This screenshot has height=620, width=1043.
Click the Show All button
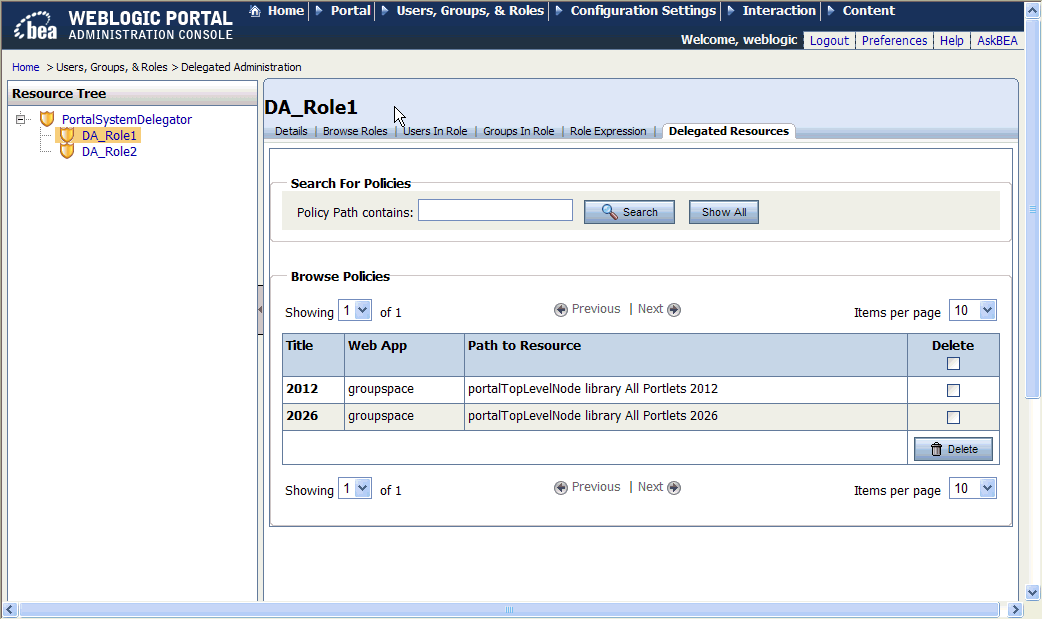[x=723, y=211]
